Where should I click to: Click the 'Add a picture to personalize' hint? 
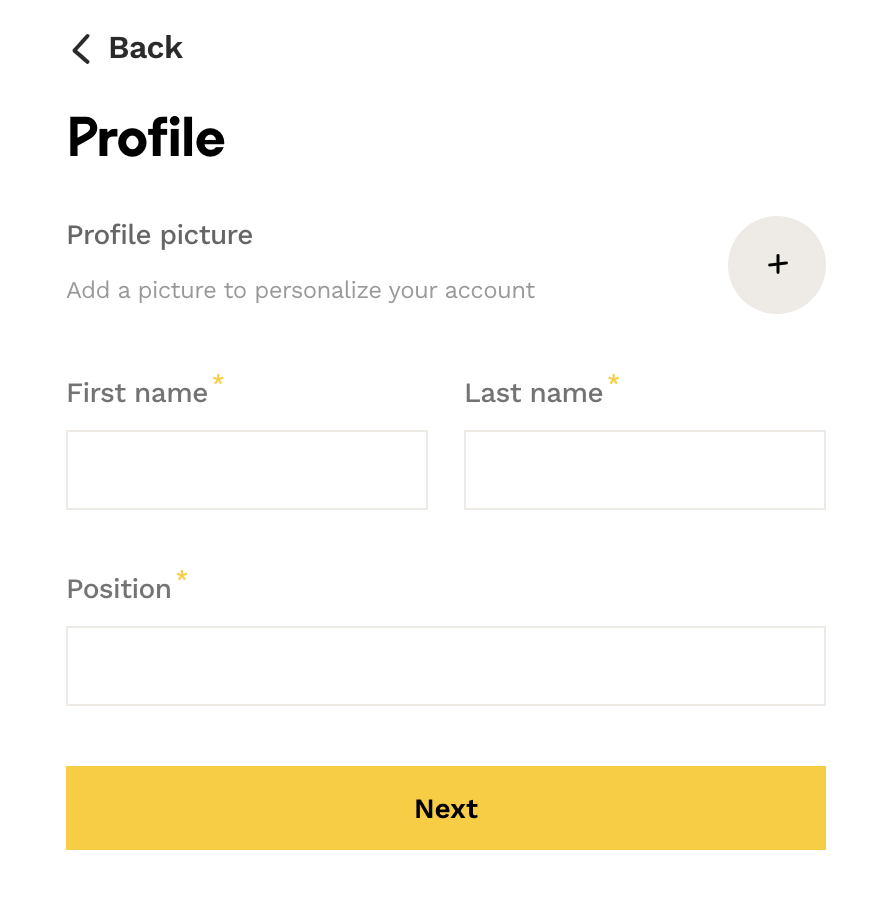pos(300,291)
